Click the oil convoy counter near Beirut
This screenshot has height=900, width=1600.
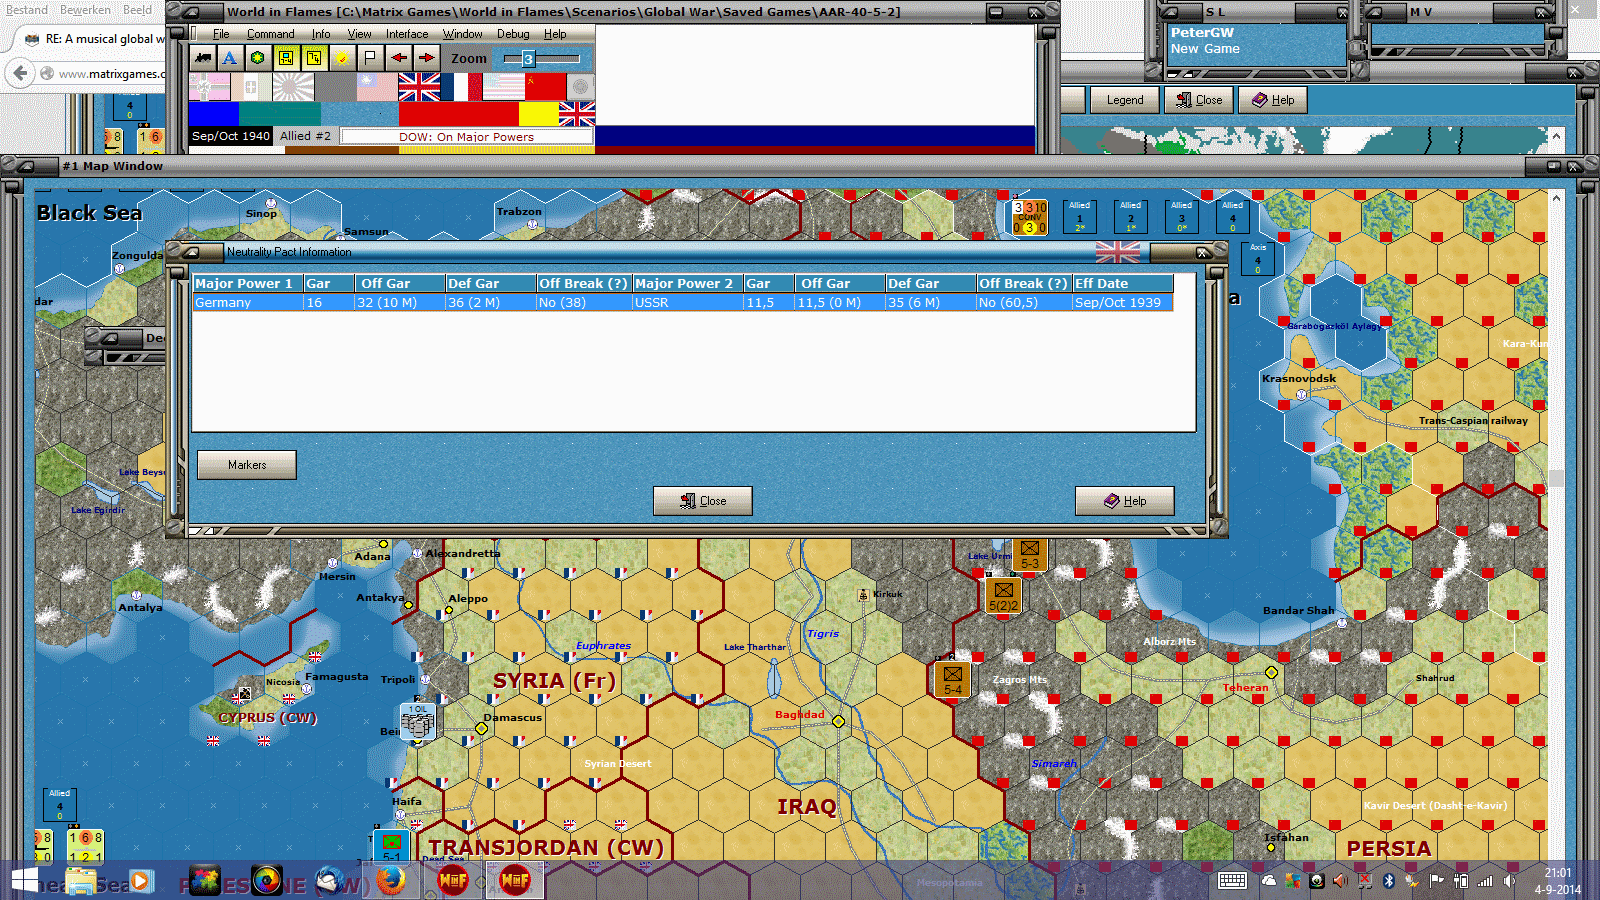pyautogui.click(x=417, y=721)
